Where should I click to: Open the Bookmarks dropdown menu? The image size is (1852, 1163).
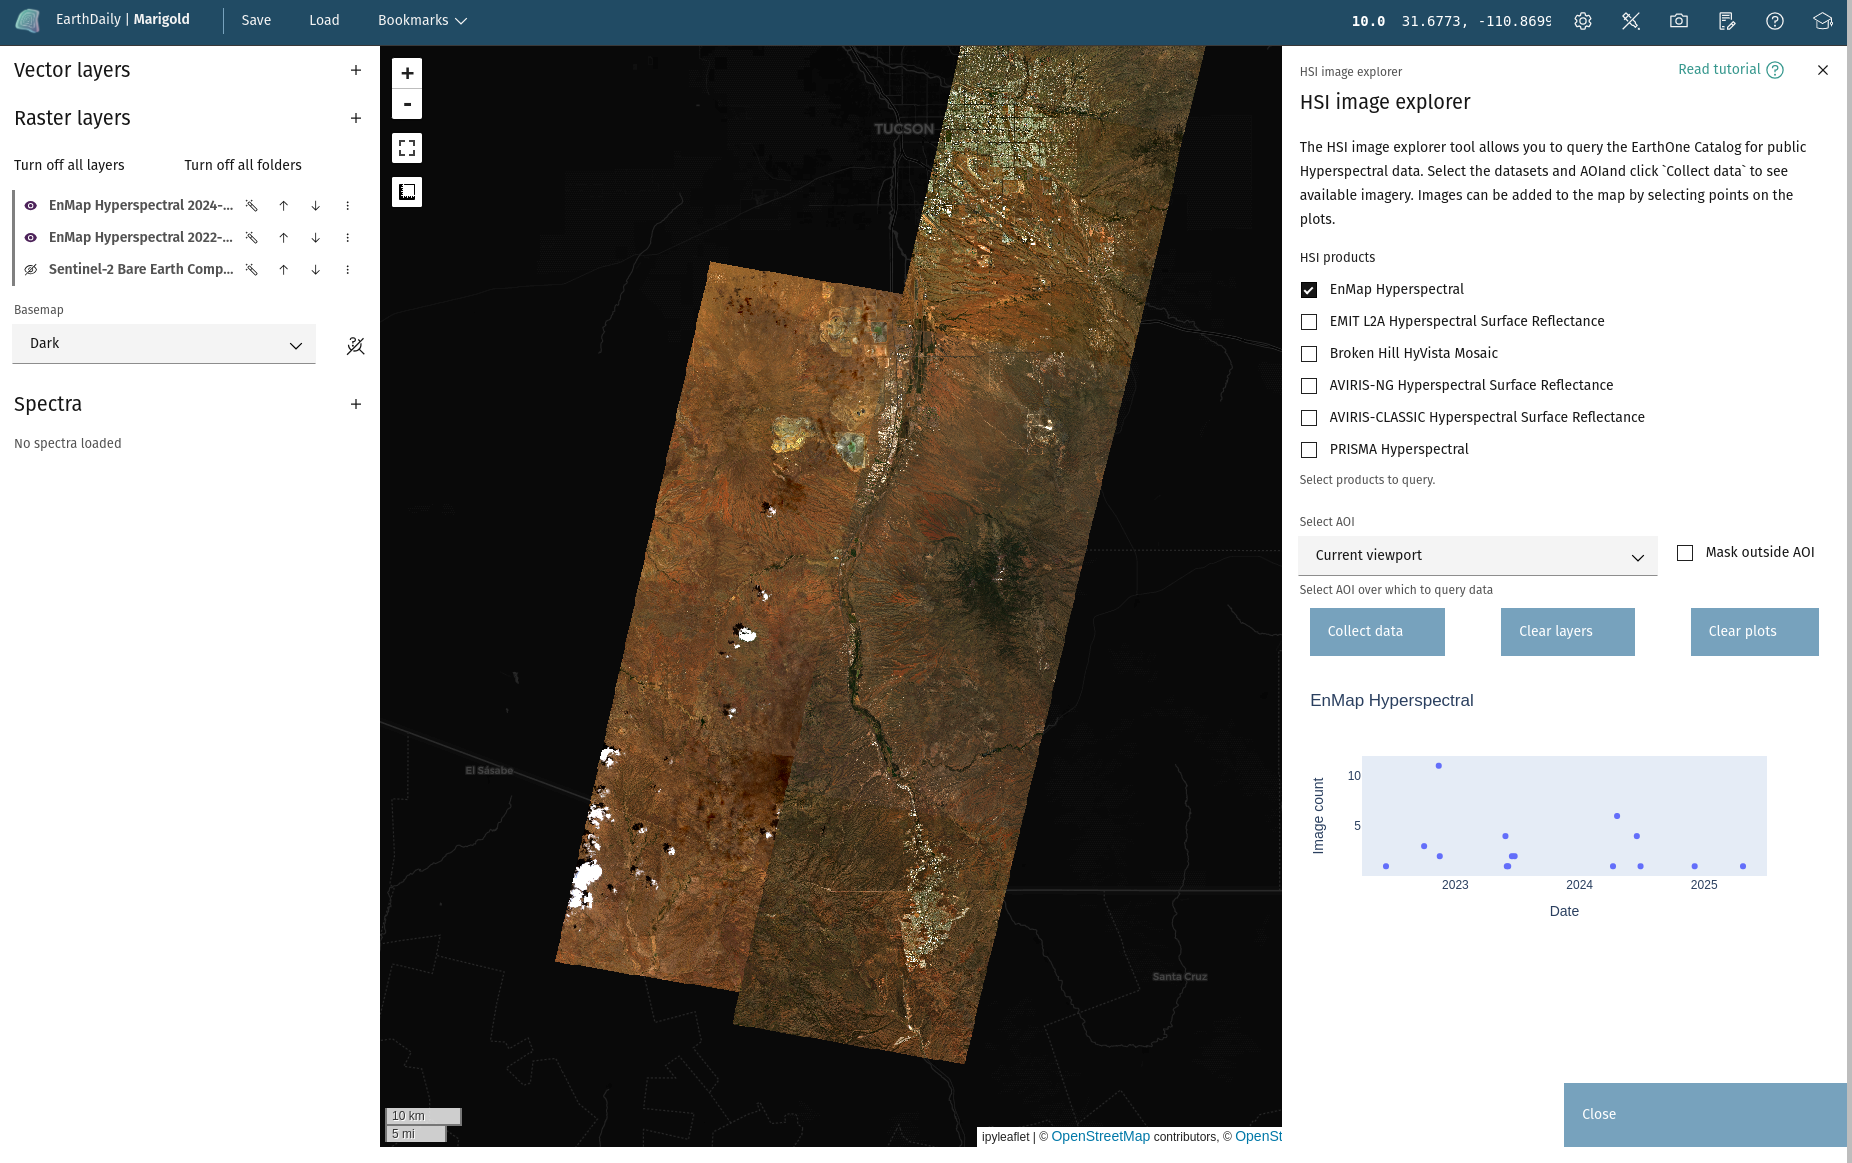(x=422, y=21)
